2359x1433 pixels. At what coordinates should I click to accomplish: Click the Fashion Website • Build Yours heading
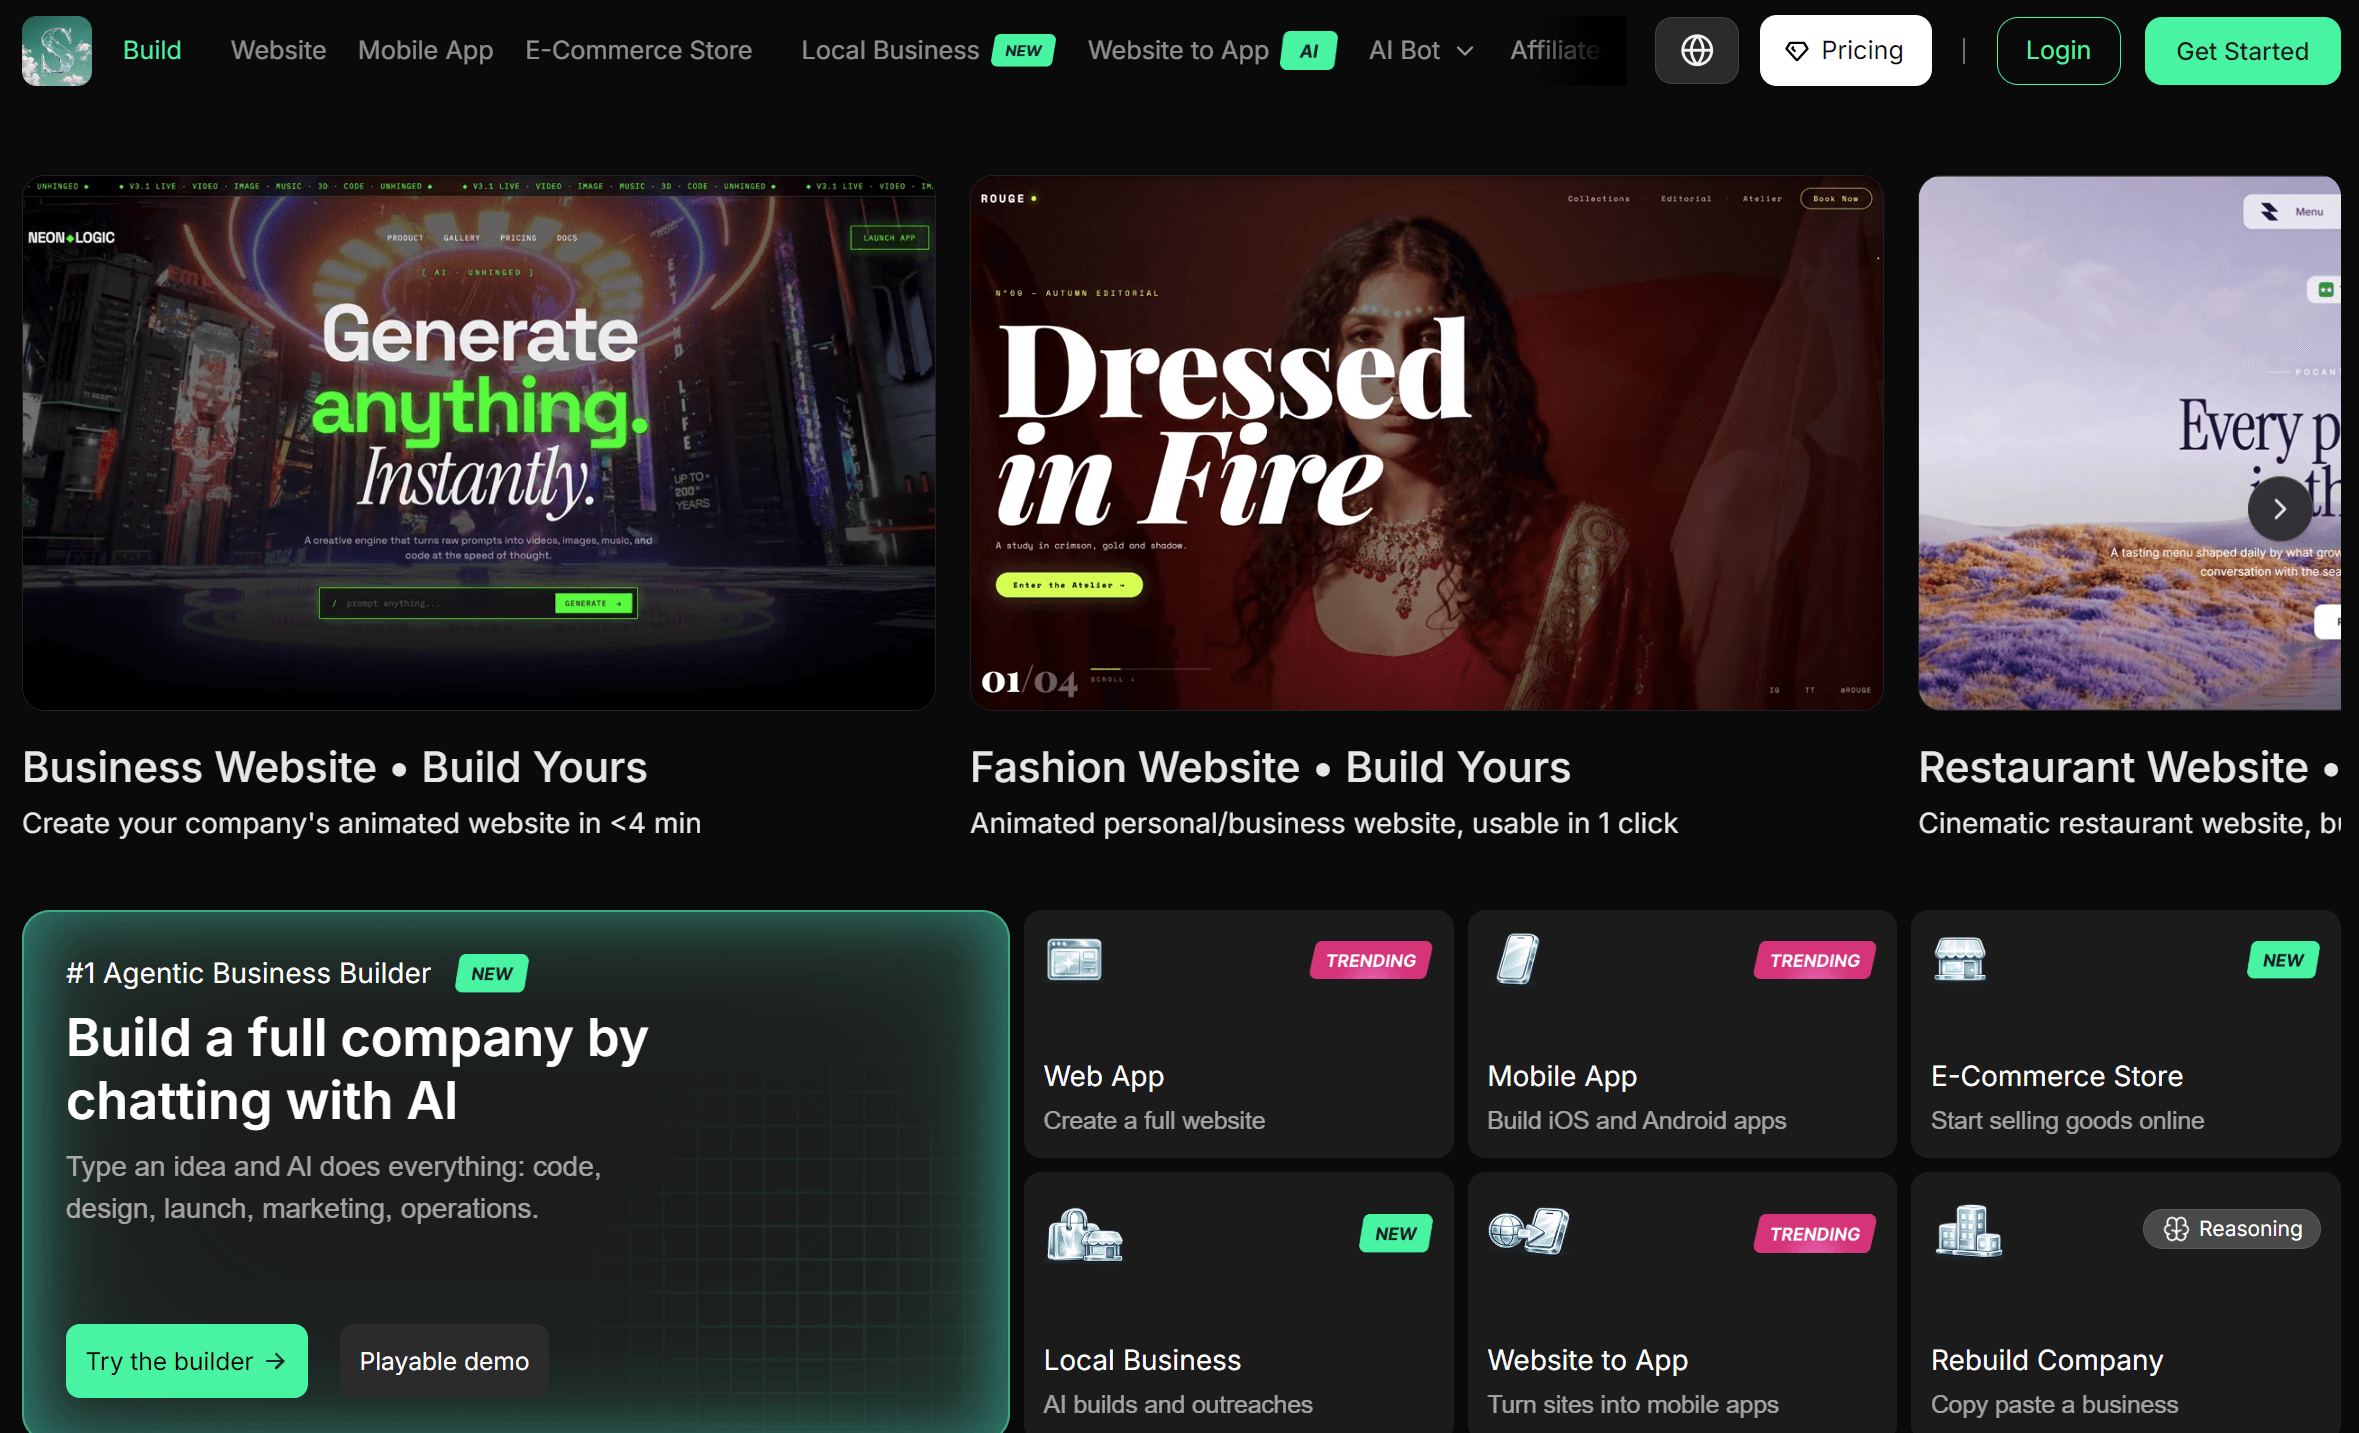(x=1270, y=767)
